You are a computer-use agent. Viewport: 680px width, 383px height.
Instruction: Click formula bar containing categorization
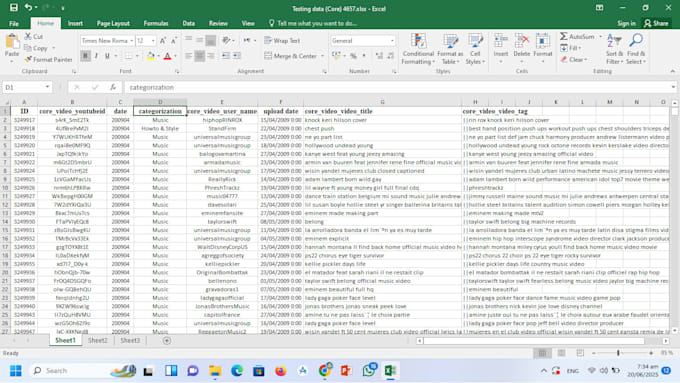(399, 87)
